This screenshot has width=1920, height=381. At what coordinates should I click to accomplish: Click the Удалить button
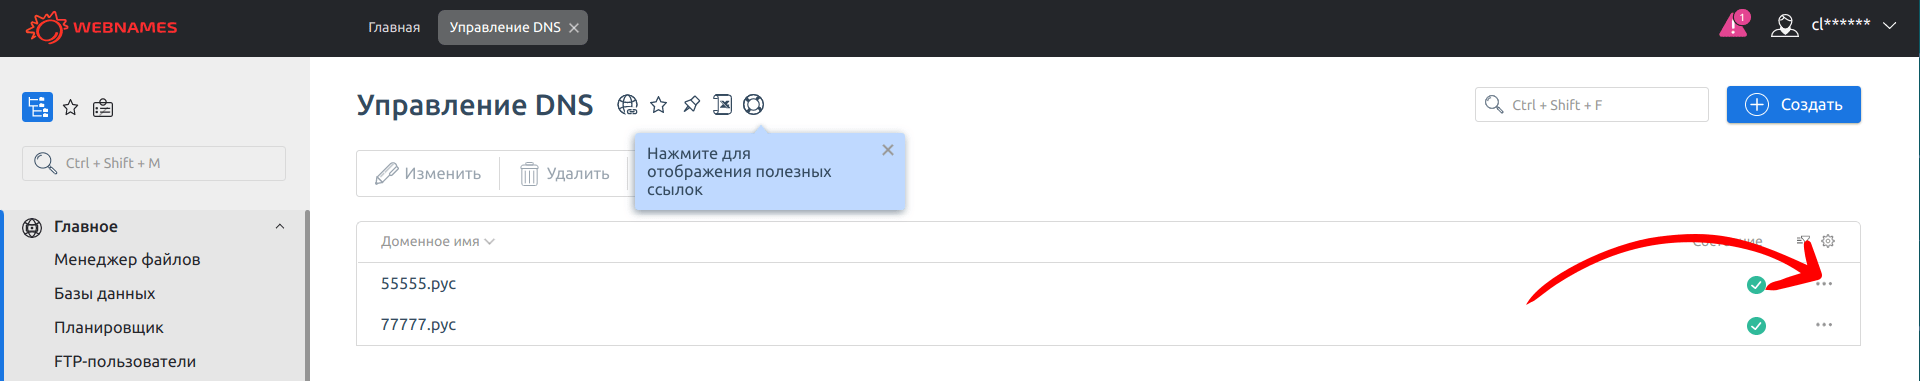[565, 174]
